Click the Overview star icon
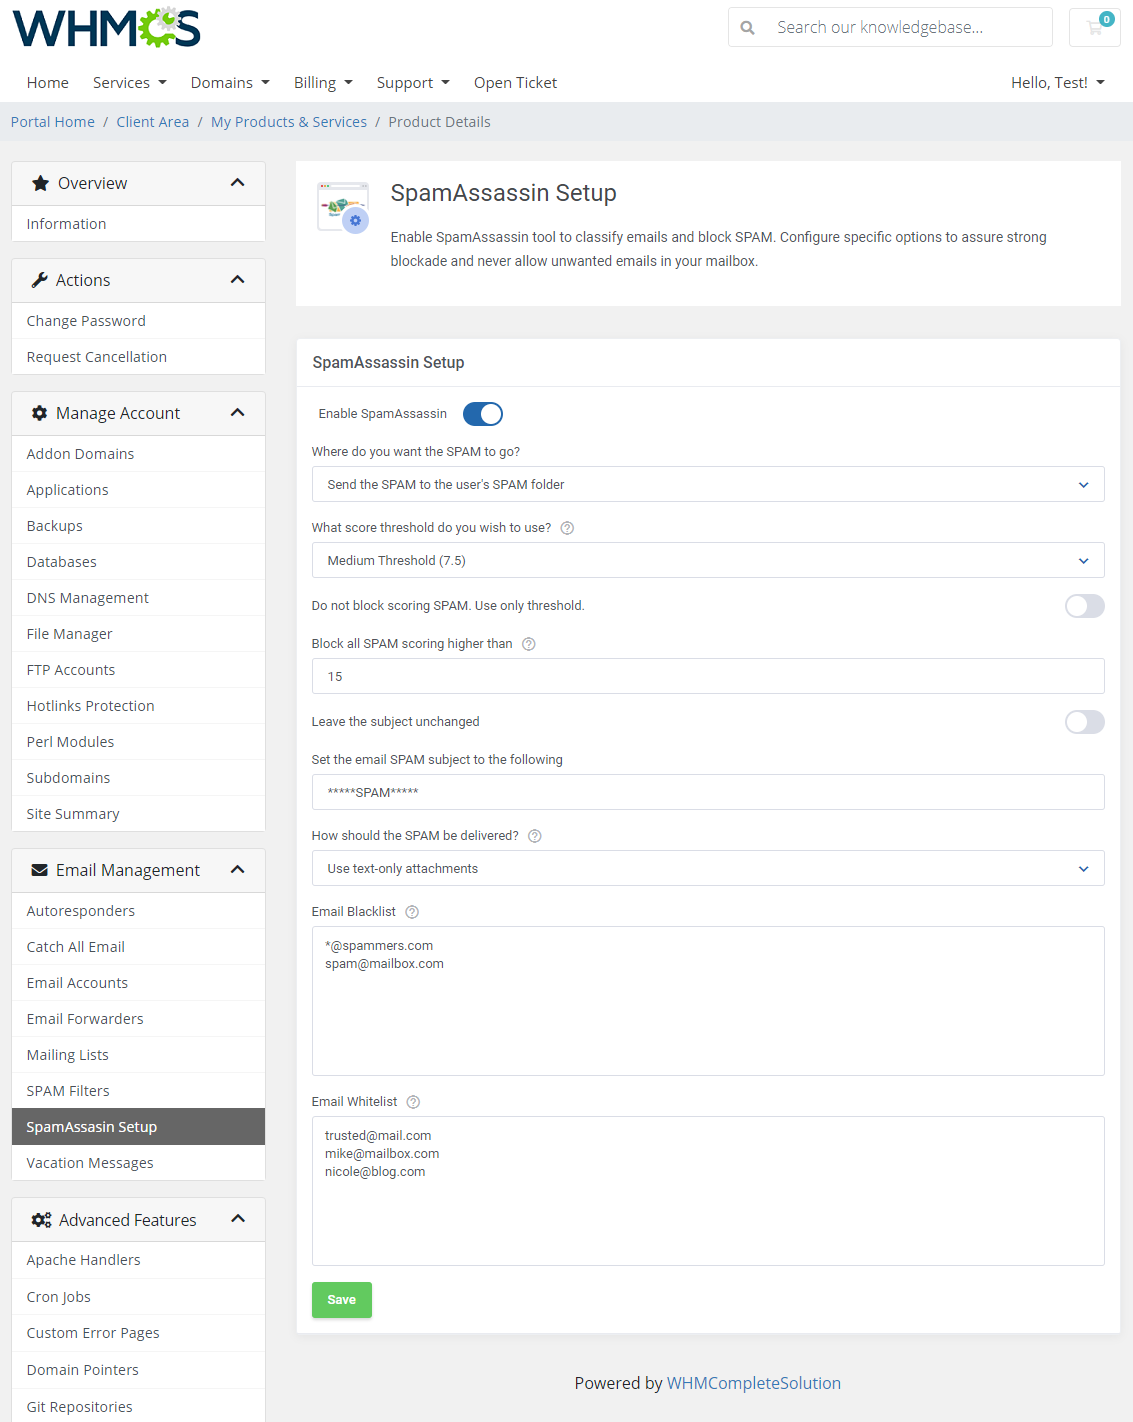Viewport: 1133px width, 1422px height. tap(40, 183)
